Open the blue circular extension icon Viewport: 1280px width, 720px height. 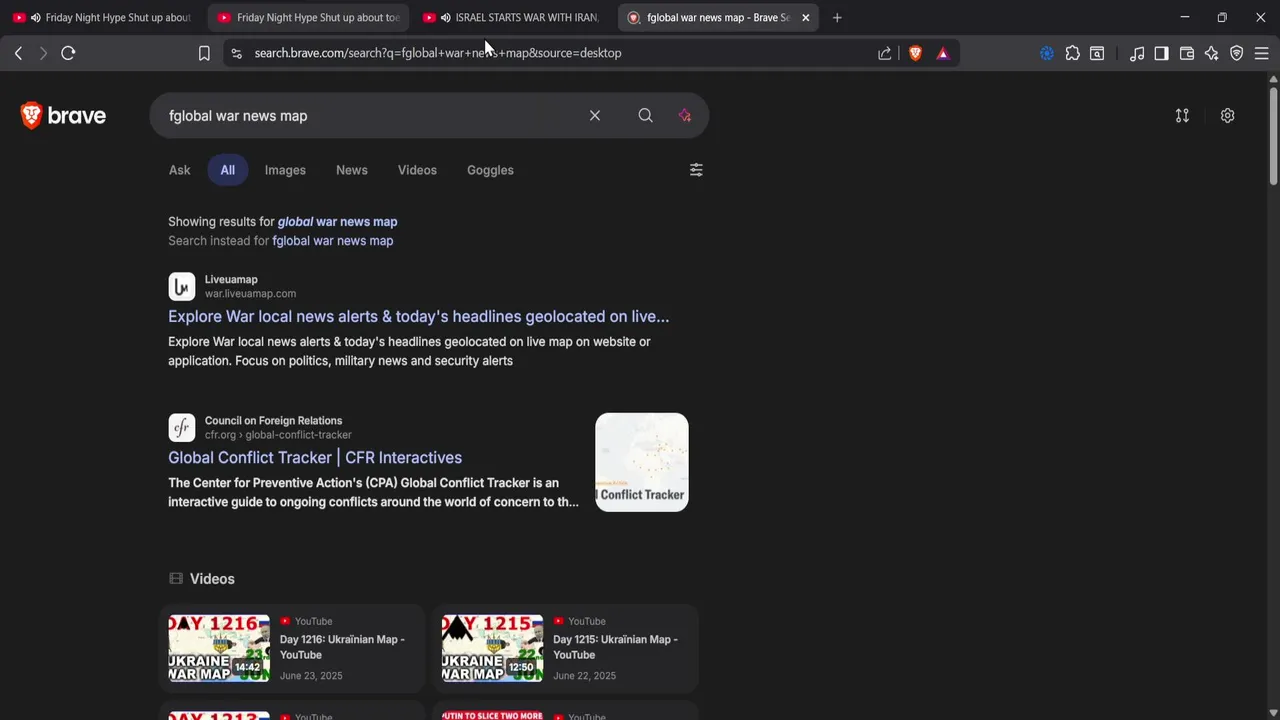(1047, 53)
